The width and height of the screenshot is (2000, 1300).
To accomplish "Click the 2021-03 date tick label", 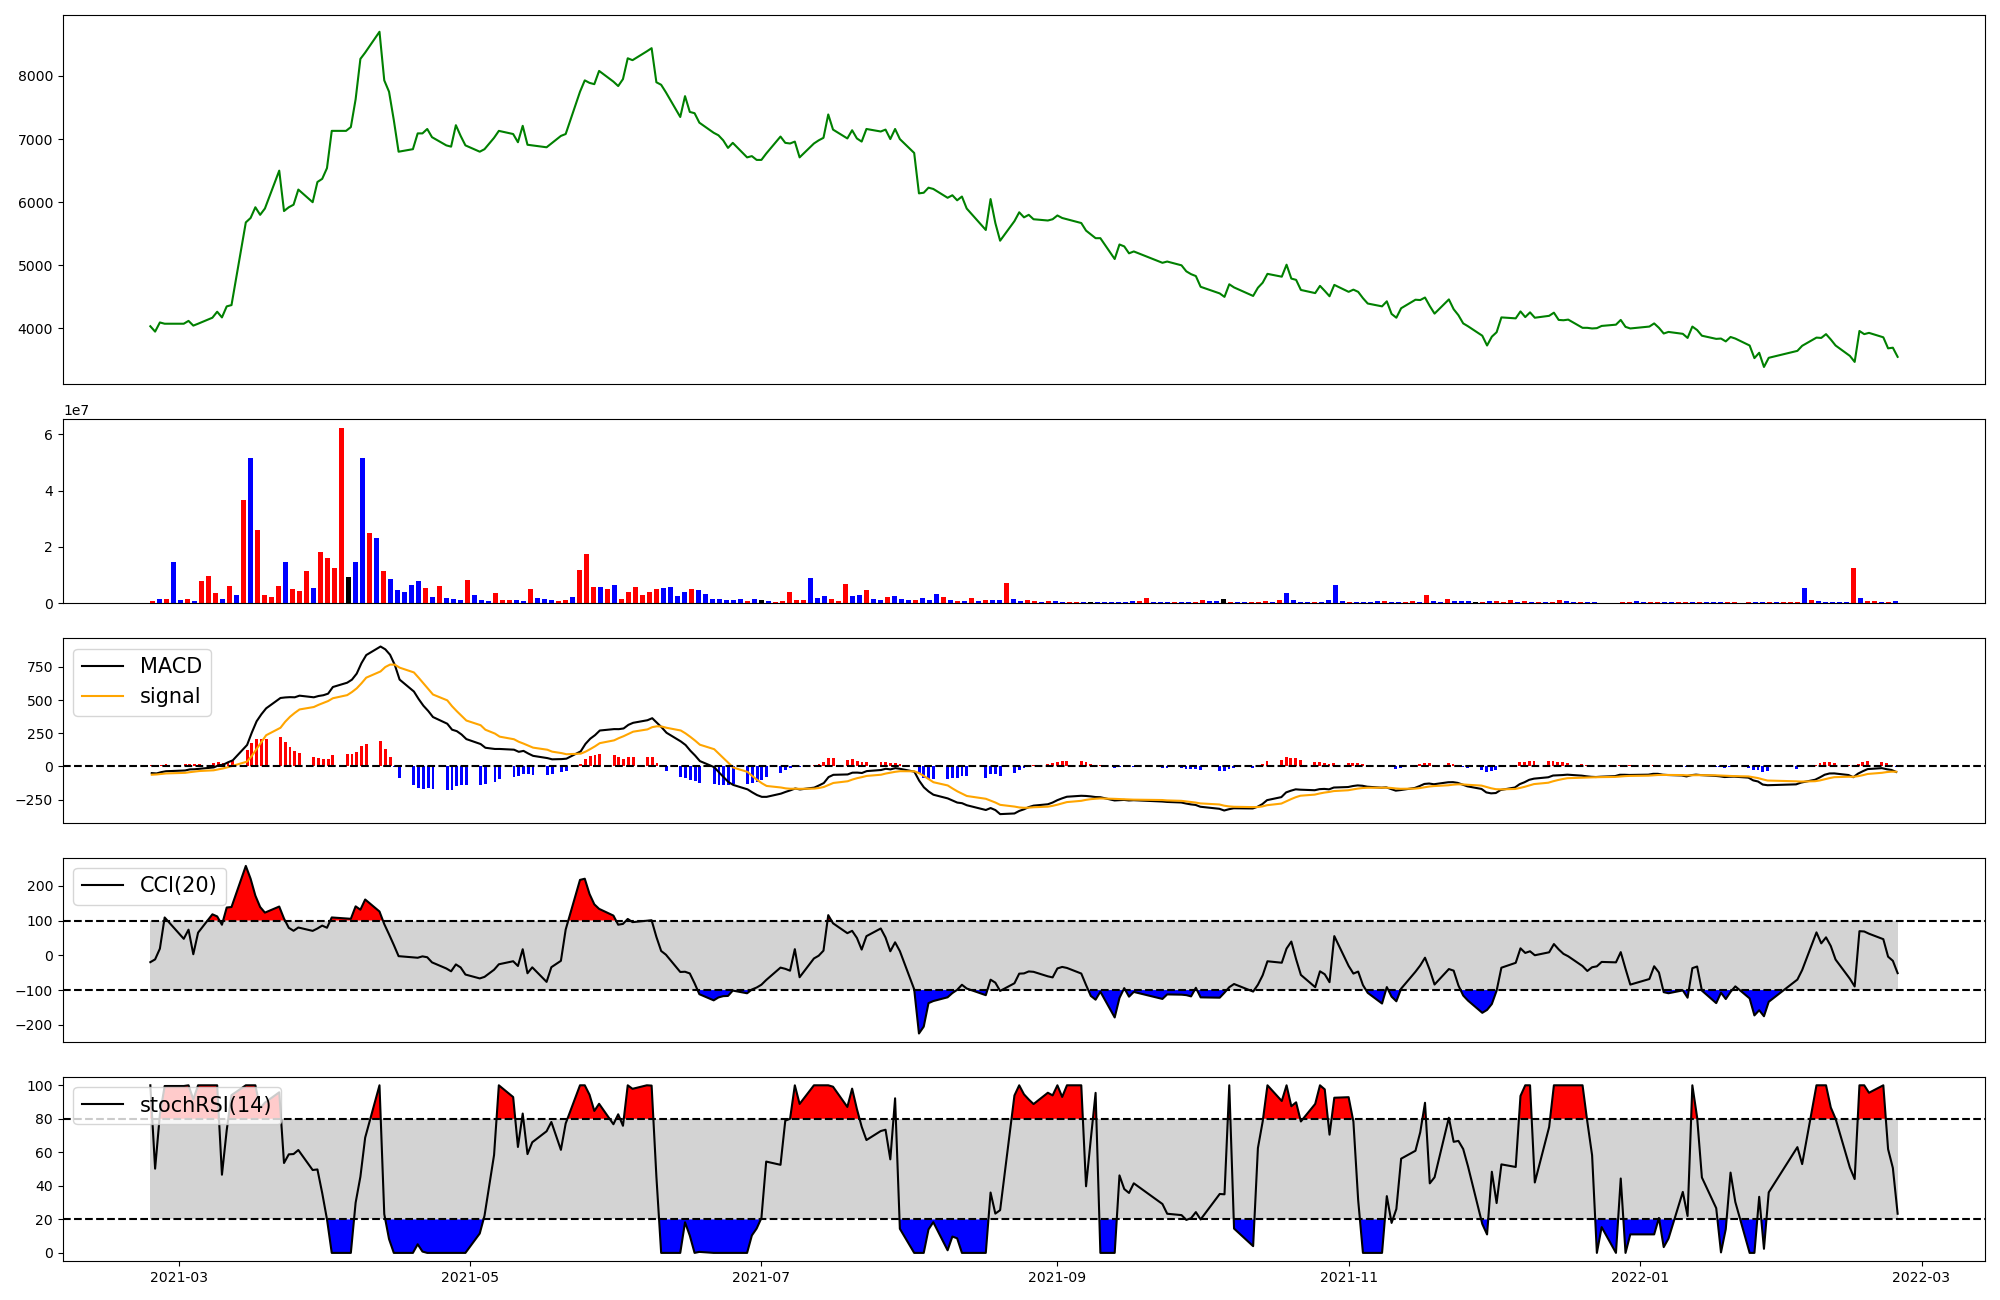I will 179,1277.
